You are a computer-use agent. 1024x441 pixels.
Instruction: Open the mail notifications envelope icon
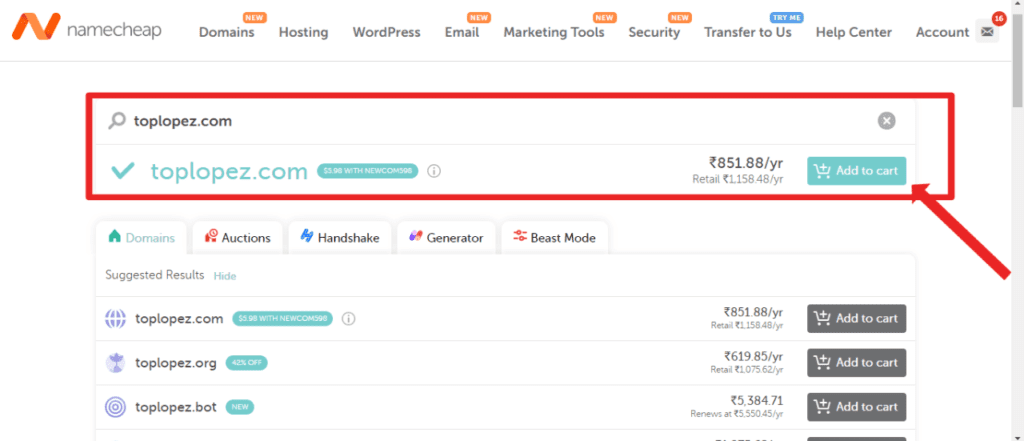(x=987, y=31)
